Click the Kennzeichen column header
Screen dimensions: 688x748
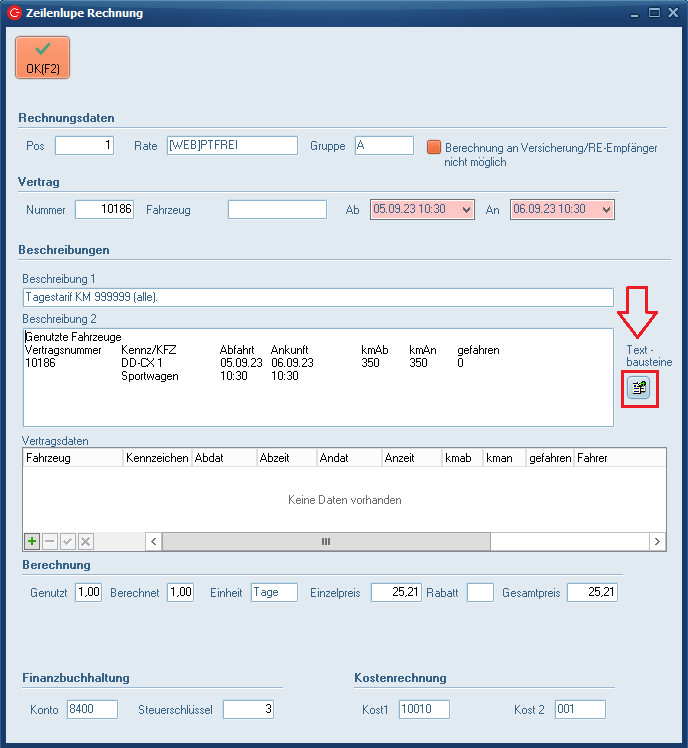tap(157, 458)
